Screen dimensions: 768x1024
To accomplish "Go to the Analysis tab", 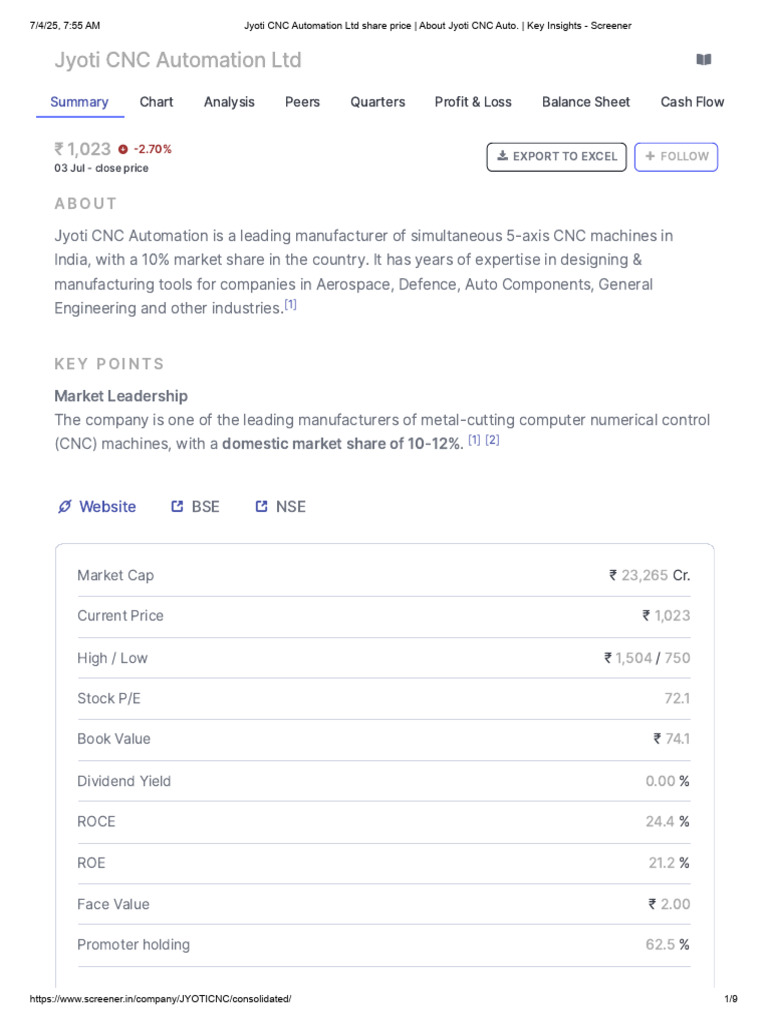I will click(229, 102).
